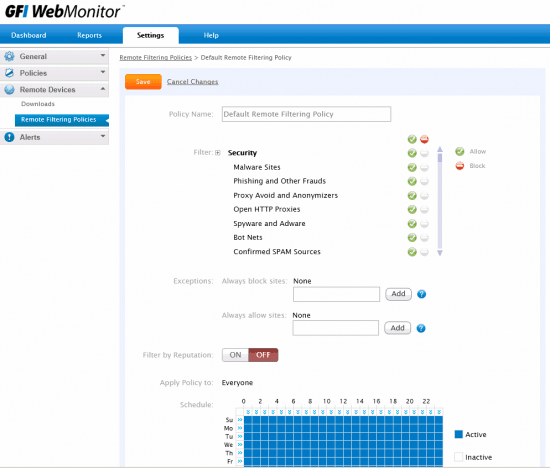Select the Sunday row arrow in schedule
Image resolution: width=550 pixels, height=468 pixels.
(240, 420)
